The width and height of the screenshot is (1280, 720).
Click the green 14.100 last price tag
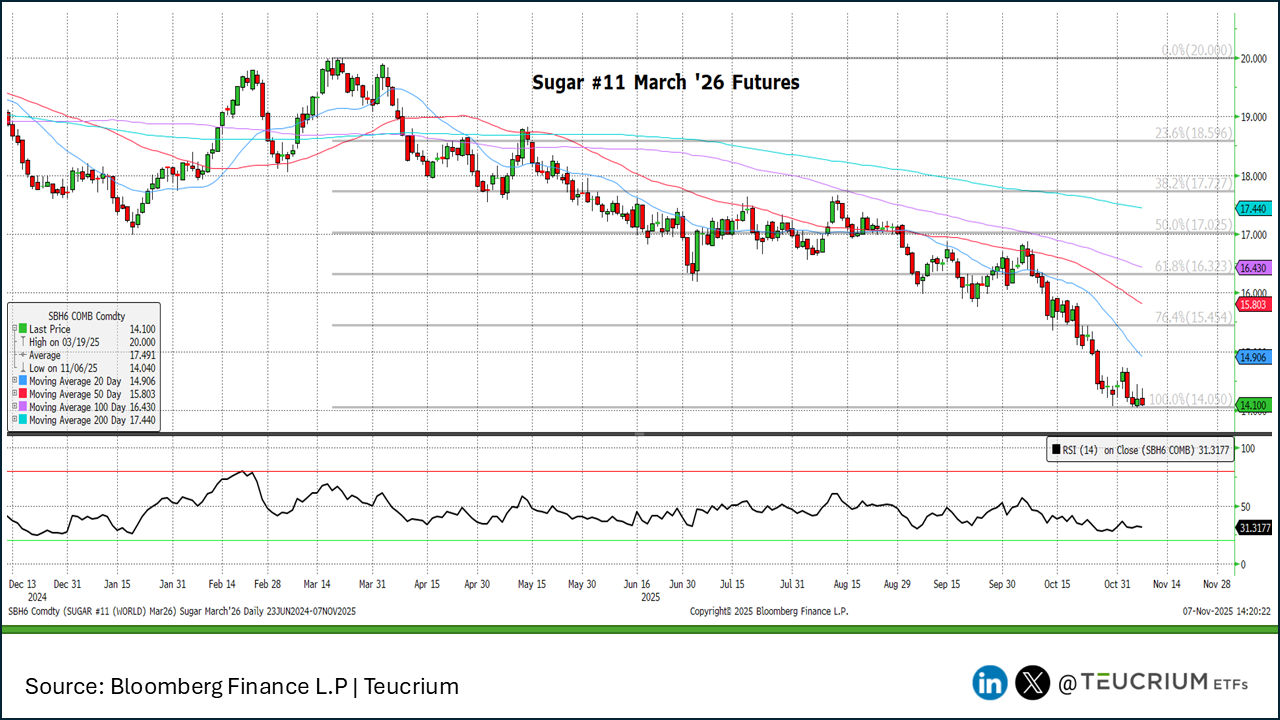[x=1252, y=405]
